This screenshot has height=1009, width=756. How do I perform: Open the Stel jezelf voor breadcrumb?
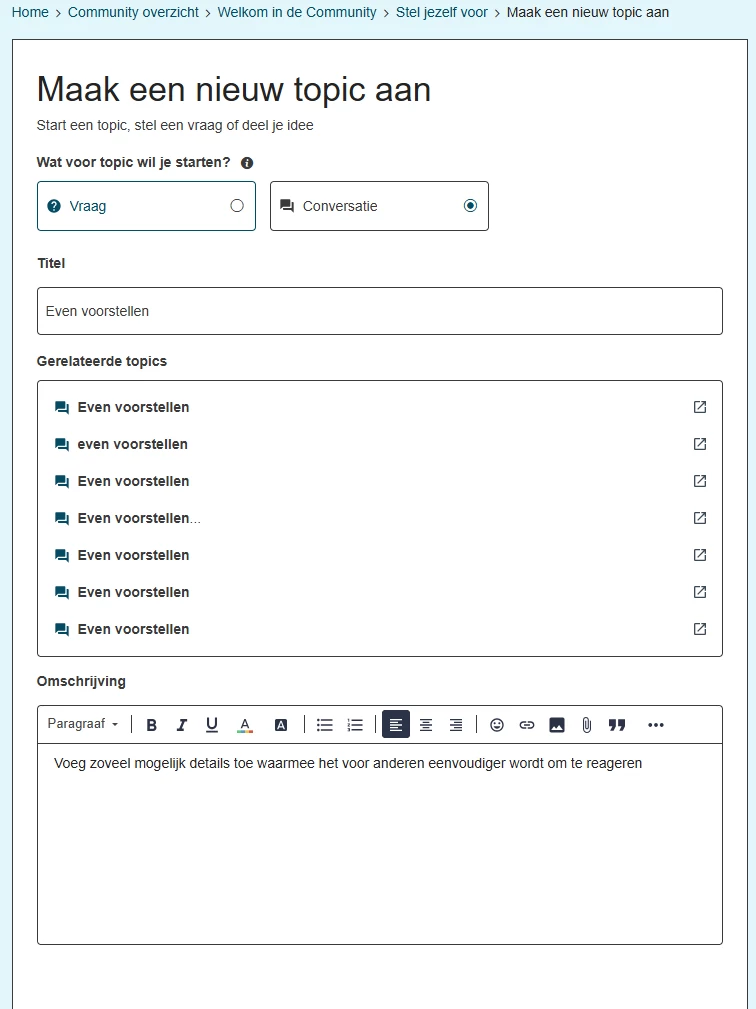pos(441,12)
